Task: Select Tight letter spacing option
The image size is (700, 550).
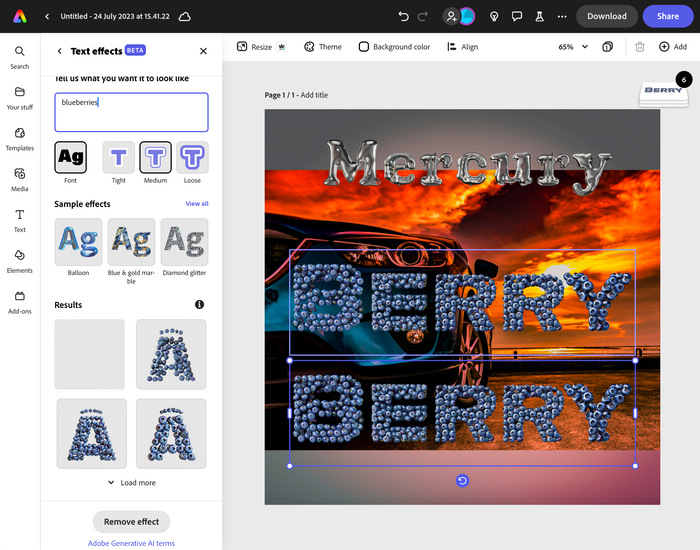Action: 119,157
